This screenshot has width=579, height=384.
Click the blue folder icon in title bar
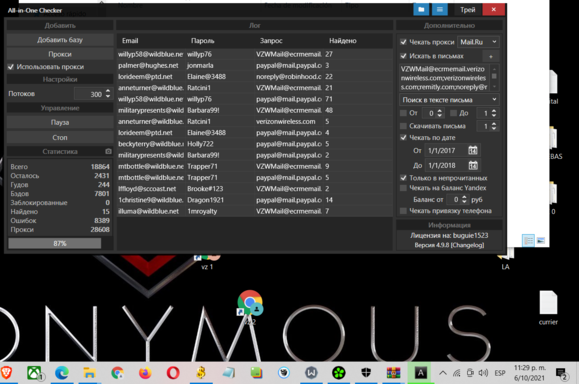click(421, 10)
